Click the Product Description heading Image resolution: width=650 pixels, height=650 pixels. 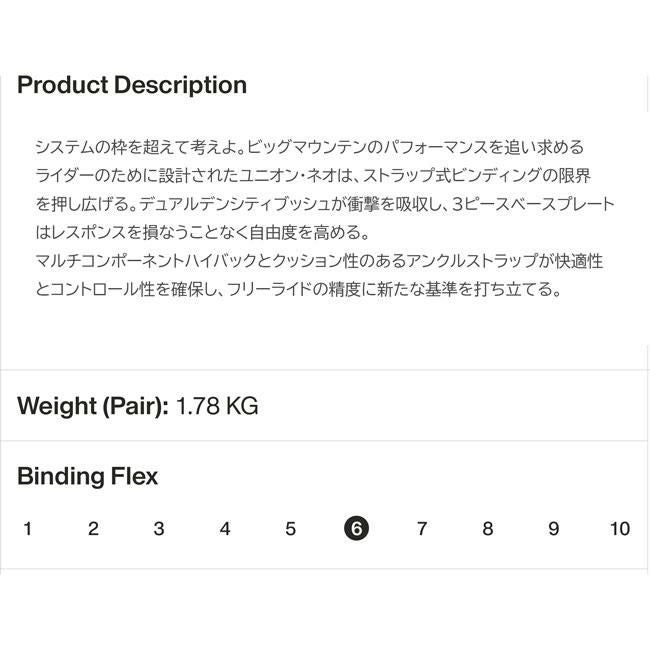(x=132, y=85)
